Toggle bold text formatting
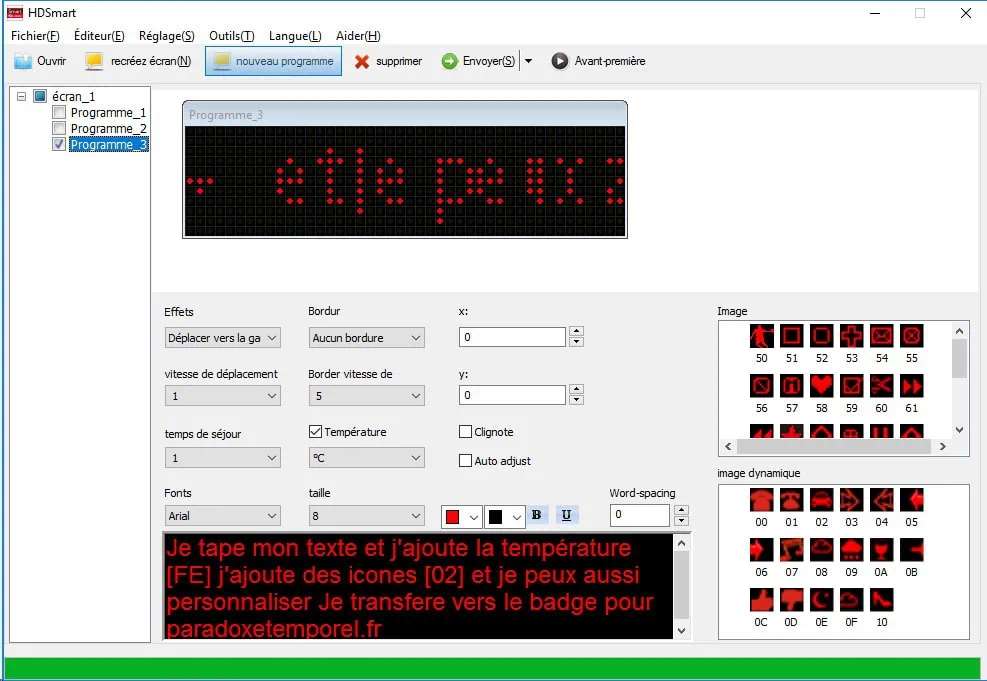987x681 pixels. (x=537, y=515)
